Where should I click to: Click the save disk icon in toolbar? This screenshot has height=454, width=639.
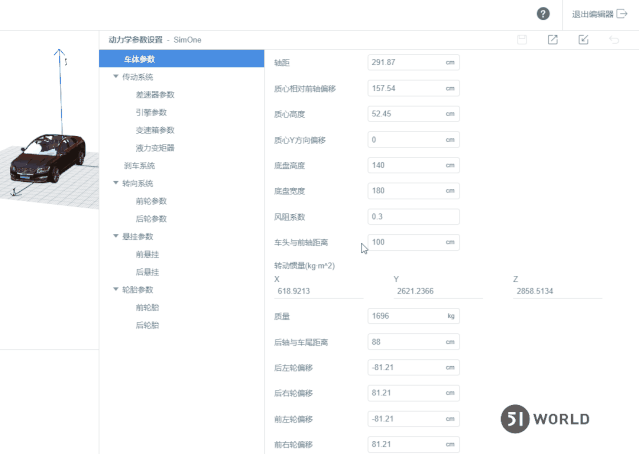tap(522, 40)
